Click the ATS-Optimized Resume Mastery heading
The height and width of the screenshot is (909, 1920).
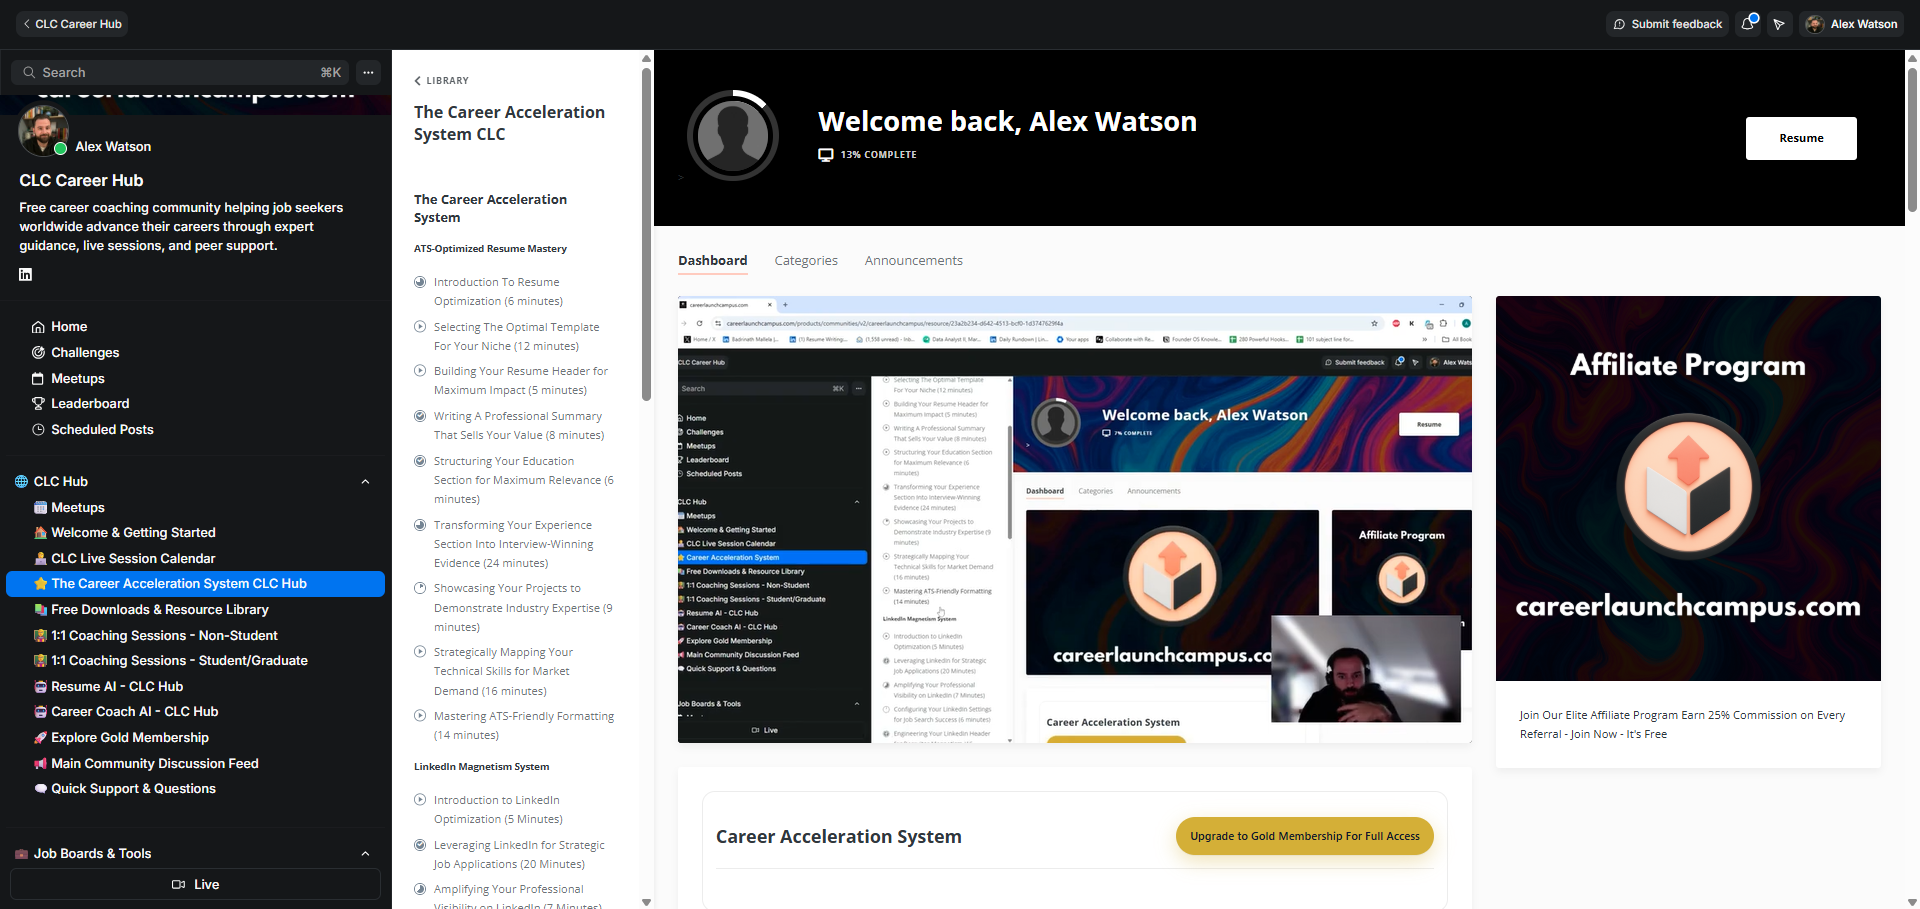click(490, 249)
